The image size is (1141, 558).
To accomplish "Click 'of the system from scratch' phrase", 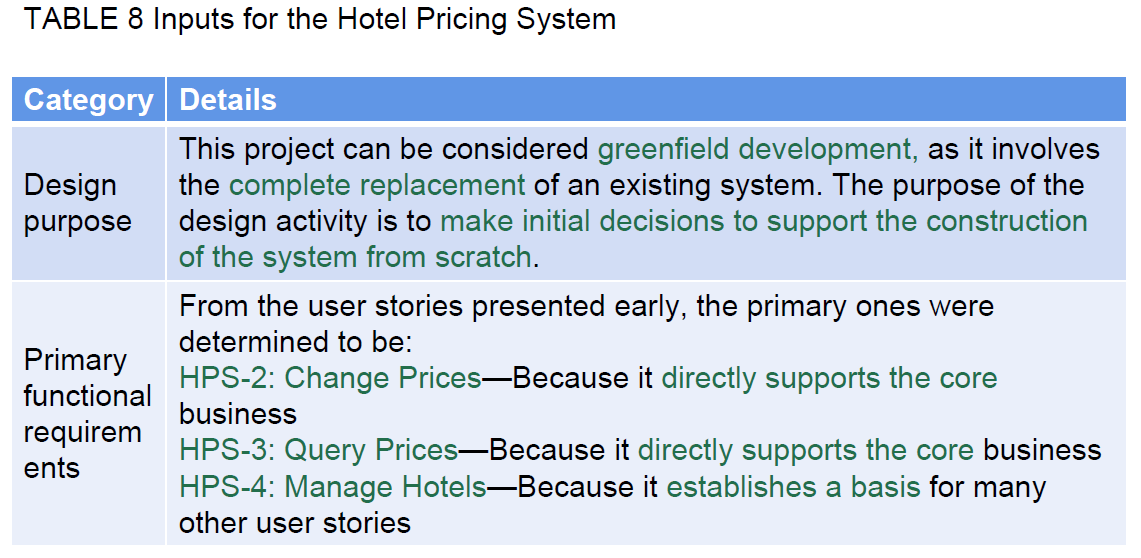I will [356, 257].
